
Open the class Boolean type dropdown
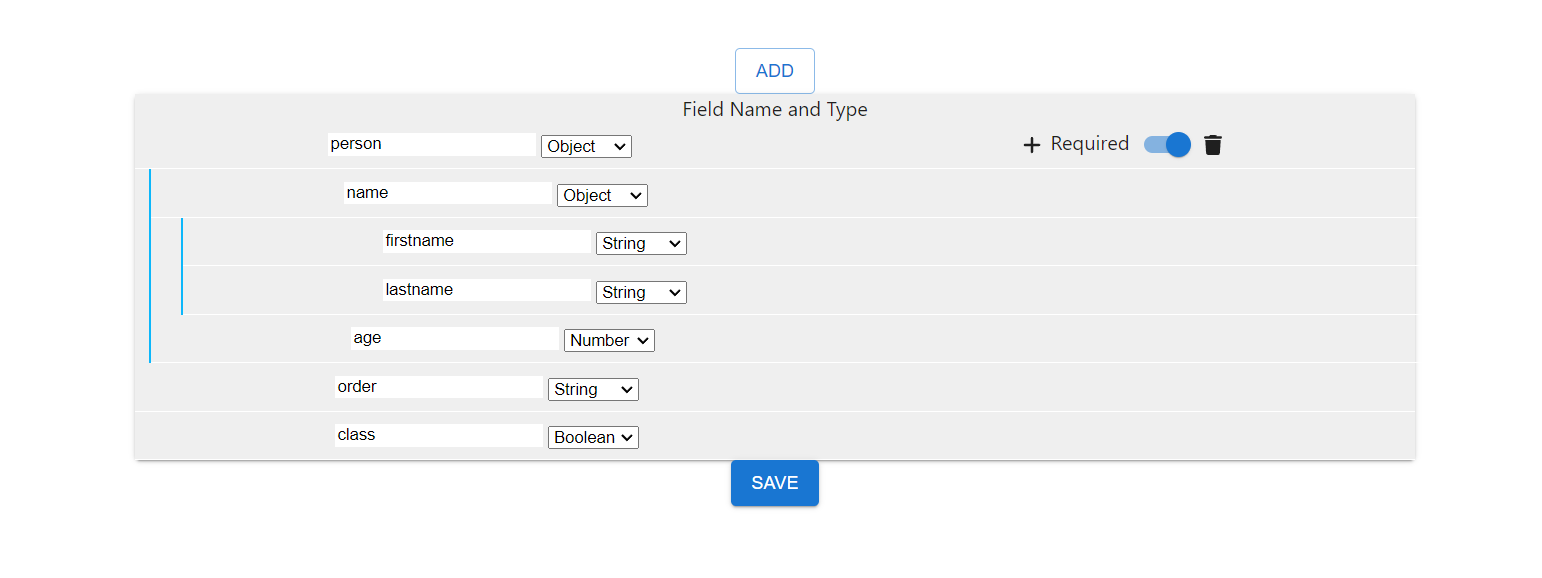tap(593, 437)
